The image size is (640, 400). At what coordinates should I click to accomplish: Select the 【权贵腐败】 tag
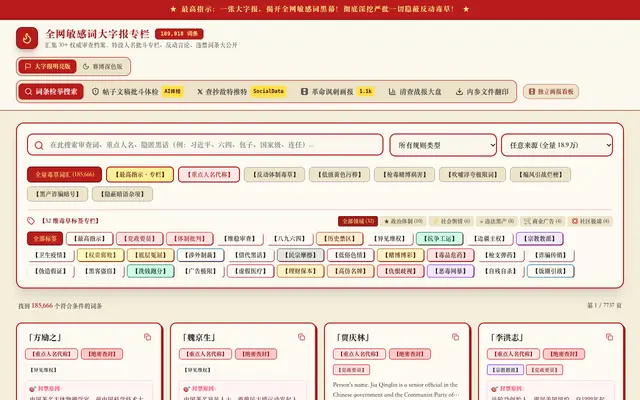click(x=100, y=255)
